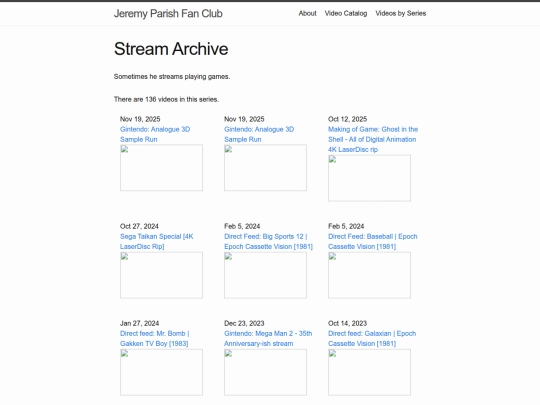Click 'Sometimes he streams playing games.' text
The width and height of the screenshot is (540, 405).
[172, 76]
